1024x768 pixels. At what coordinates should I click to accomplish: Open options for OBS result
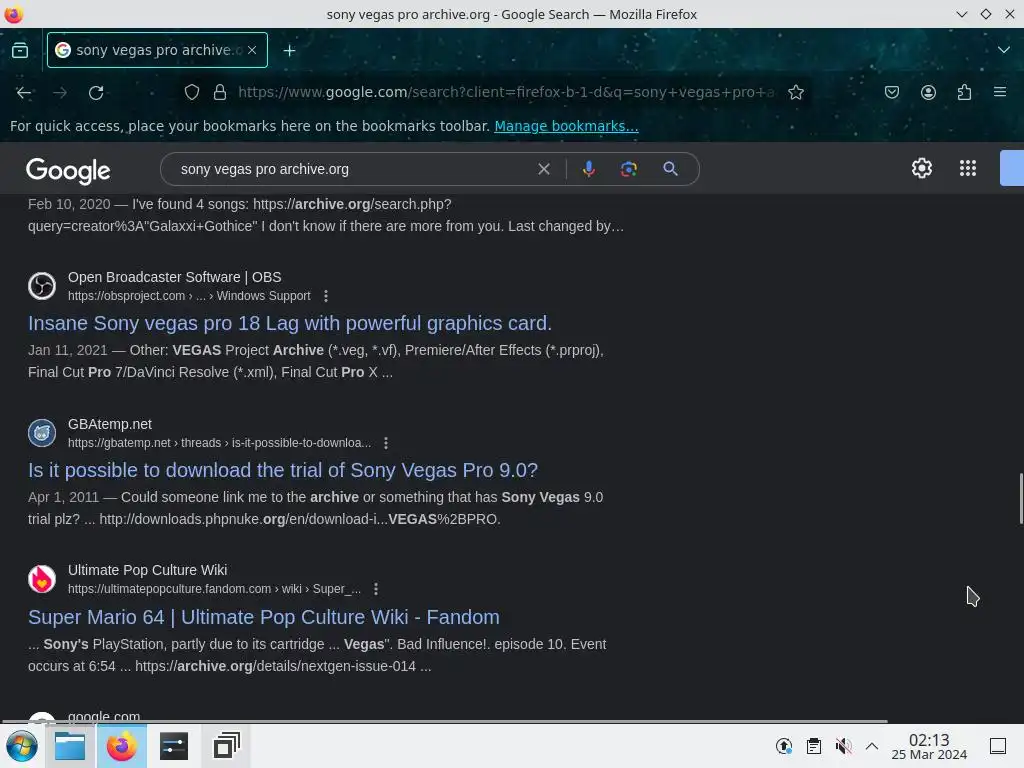click(x=326, y=296)
